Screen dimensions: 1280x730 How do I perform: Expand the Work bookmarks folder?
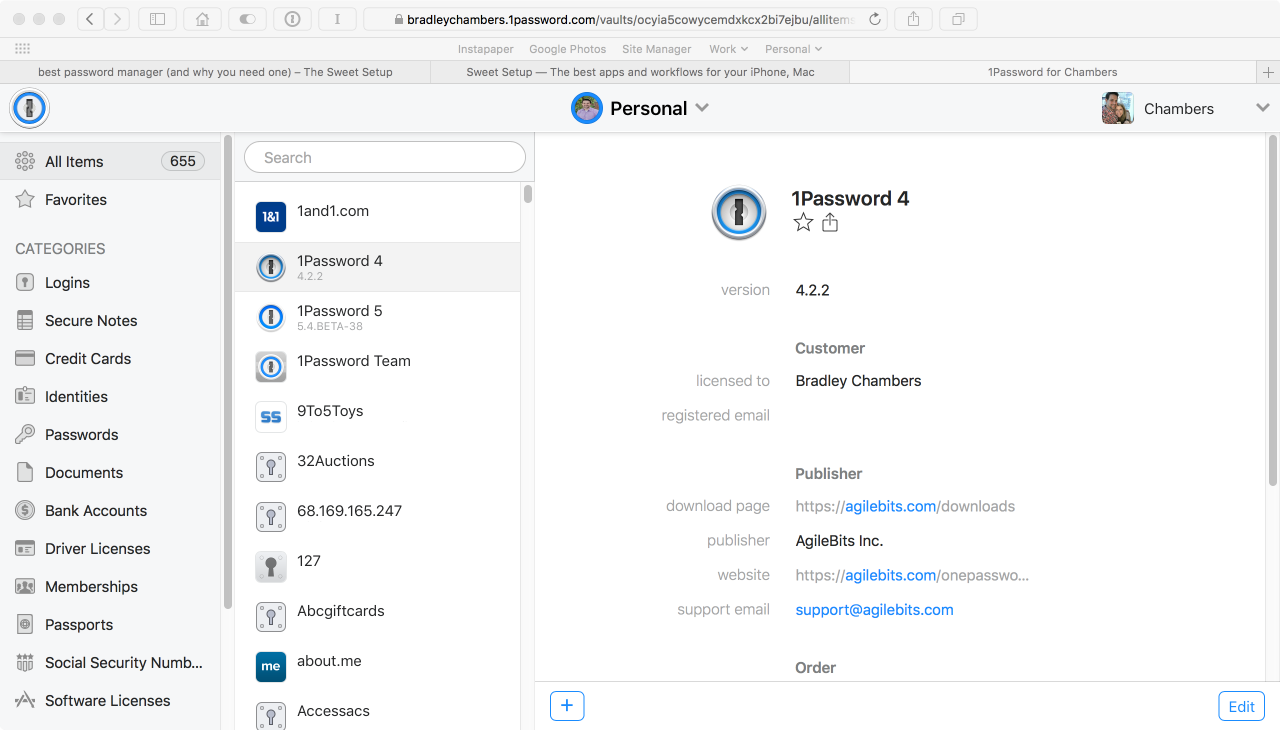(x=728, y=49)
